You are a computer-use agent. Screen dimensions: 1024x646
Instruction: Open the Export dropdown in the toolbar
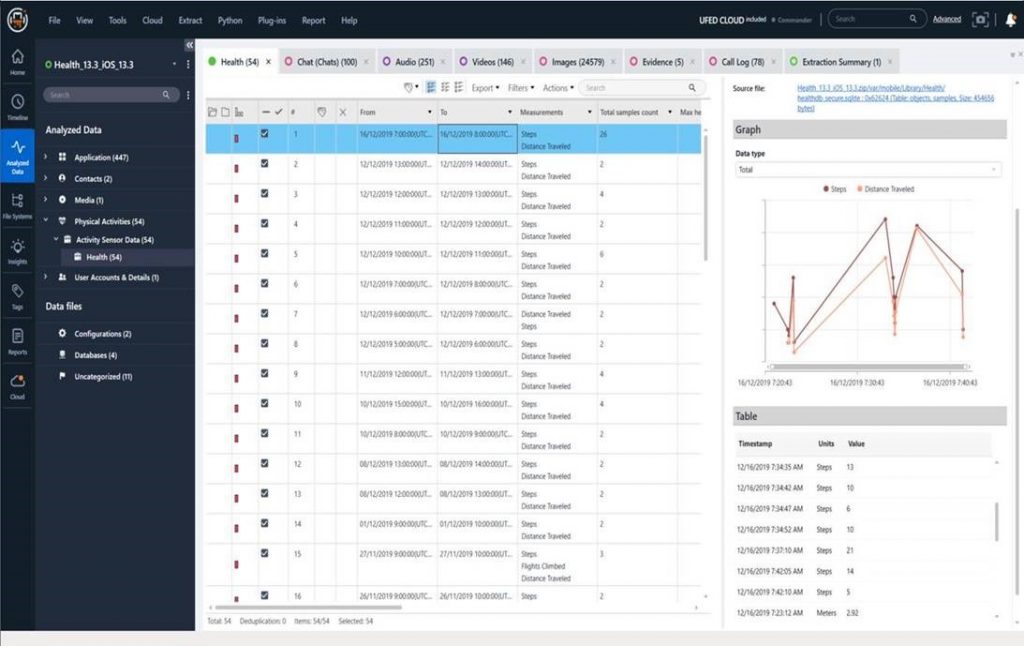pyautogui.click(x=485, y=88)
